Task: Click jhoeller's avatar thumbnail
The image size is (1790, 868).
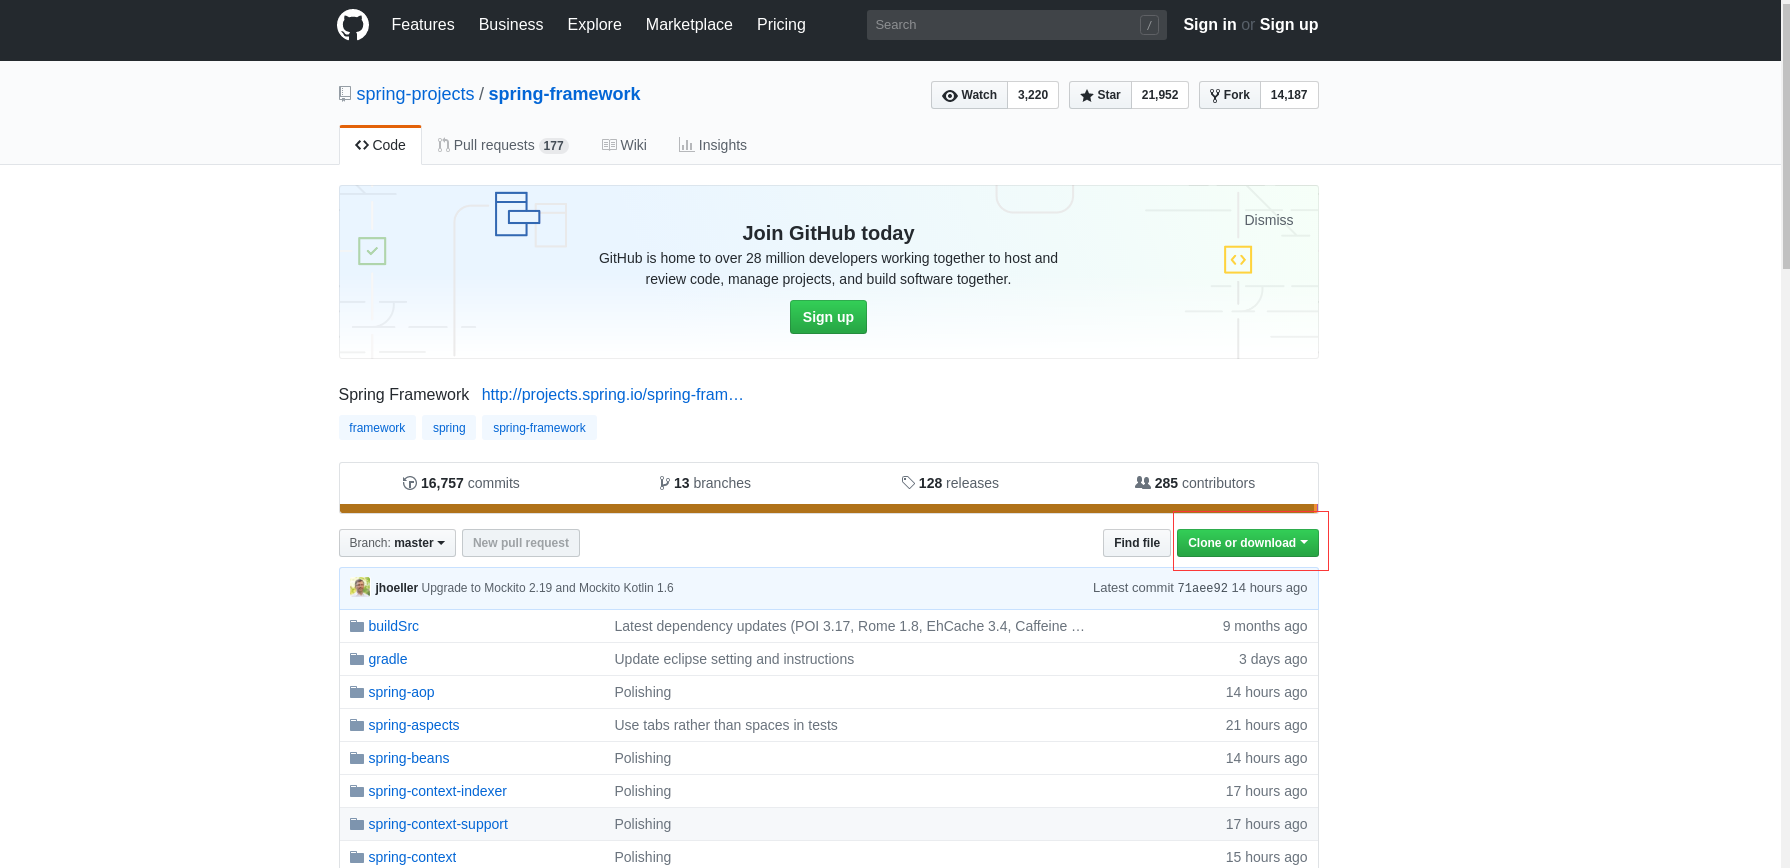Action: (360, 587)
